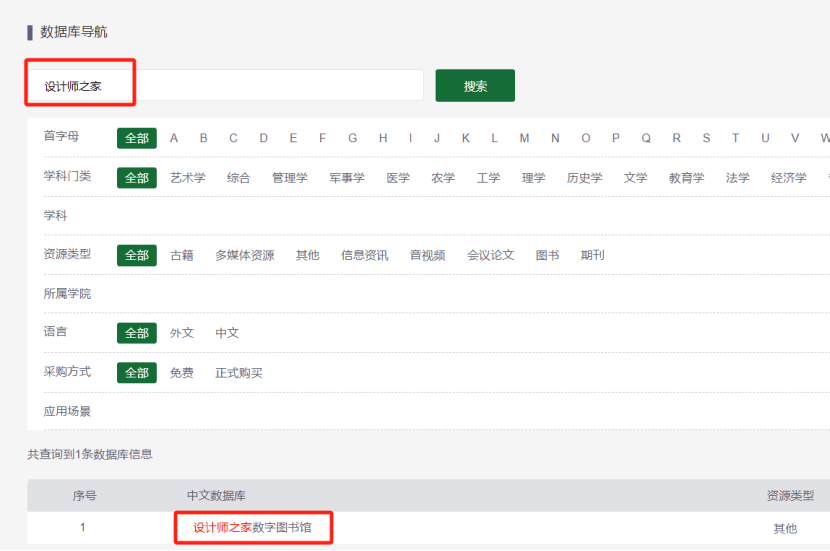Select 全部 in 资源类型 row
The width and height of the screenshot is (830, 551).
pyautogui.click(x=136, y=255)
